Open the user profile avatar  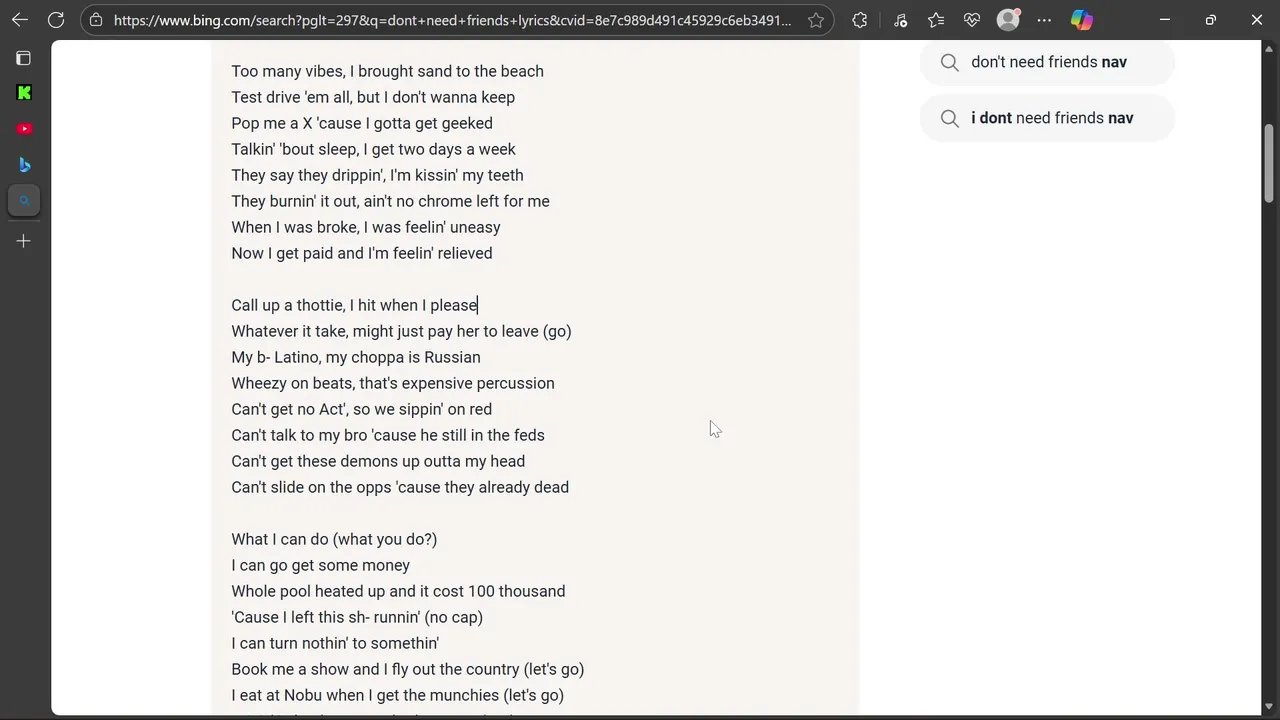[1008, 20]
